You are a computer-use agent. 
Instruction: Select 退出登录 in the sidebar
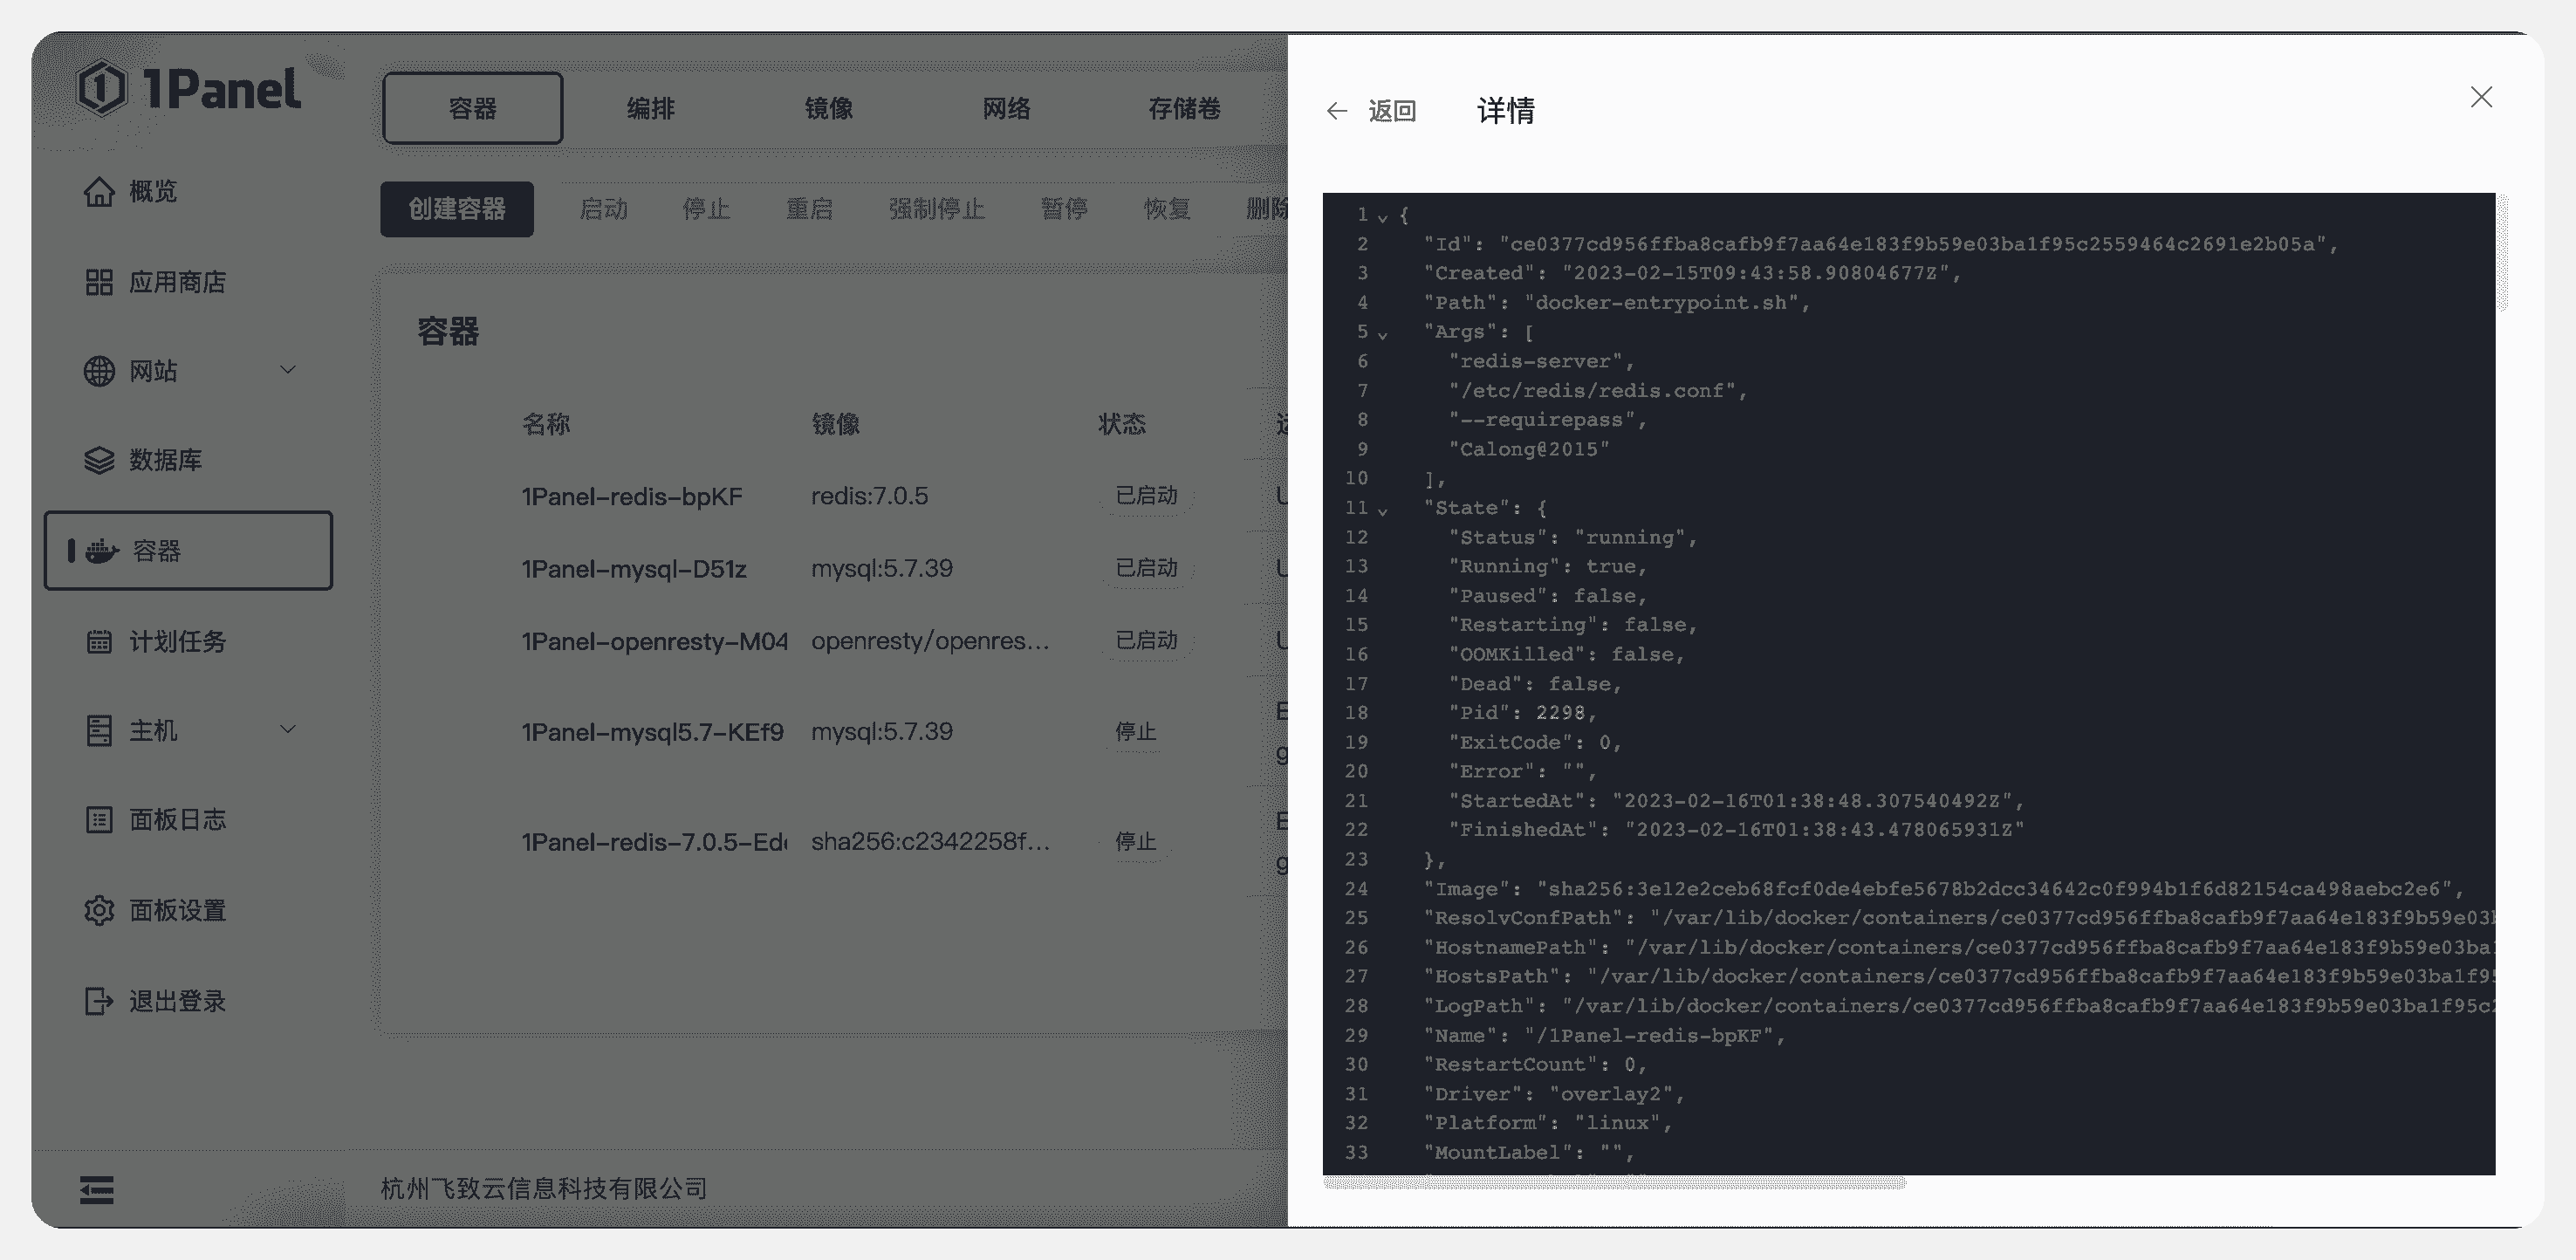177,1001
